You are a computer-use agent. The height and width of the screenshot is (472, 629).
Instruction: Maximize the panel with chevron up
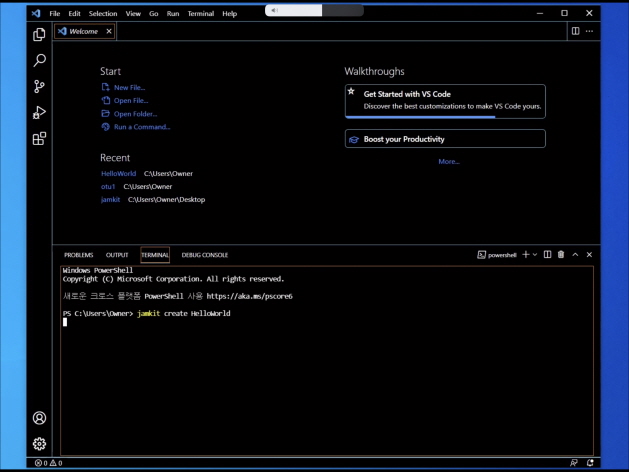575,255
